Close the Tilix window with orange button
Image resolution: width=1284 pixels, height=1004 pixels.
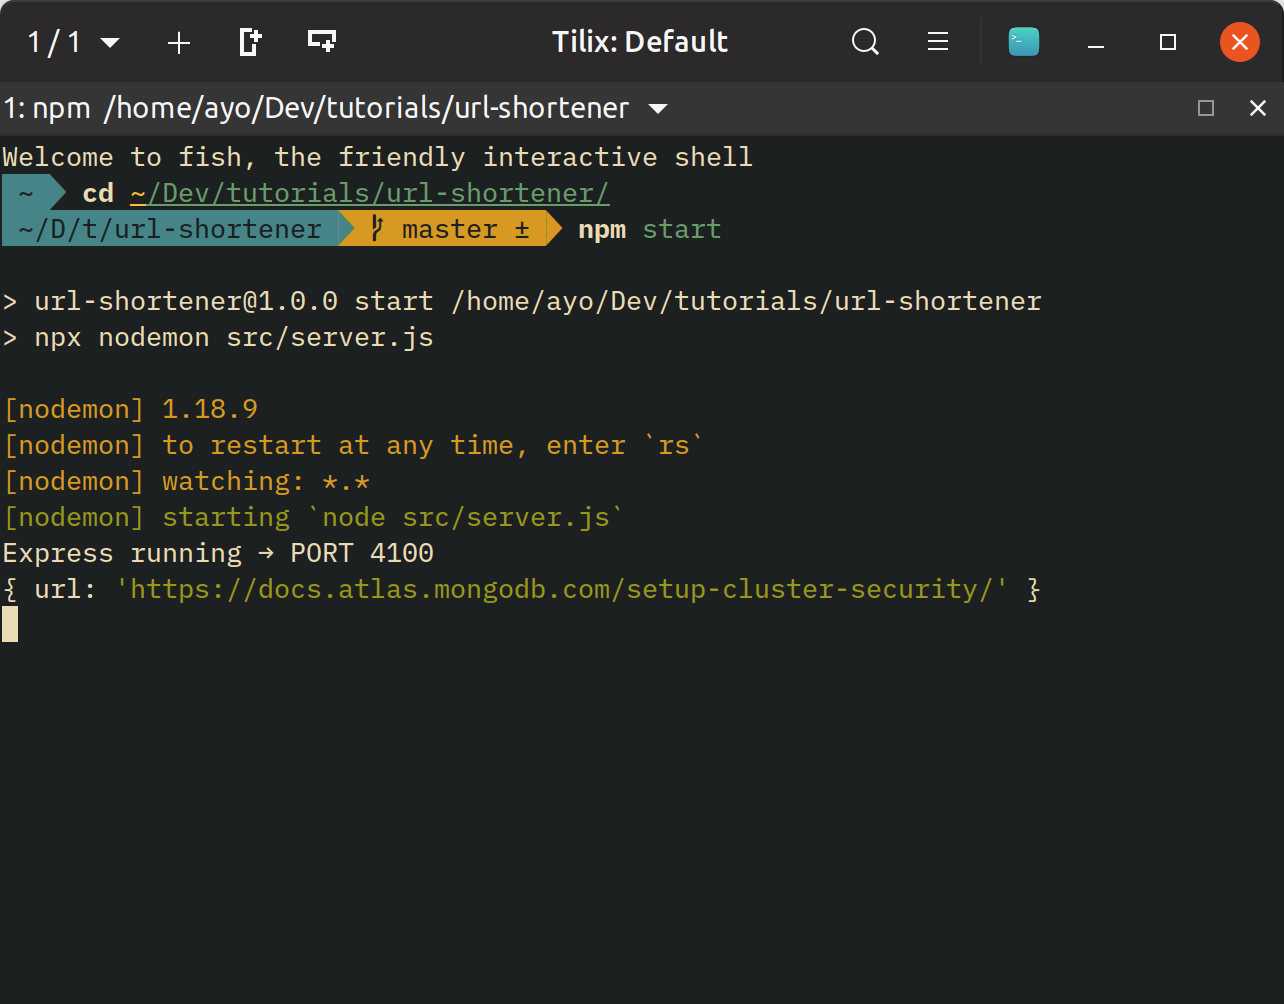coord(1239,42)
